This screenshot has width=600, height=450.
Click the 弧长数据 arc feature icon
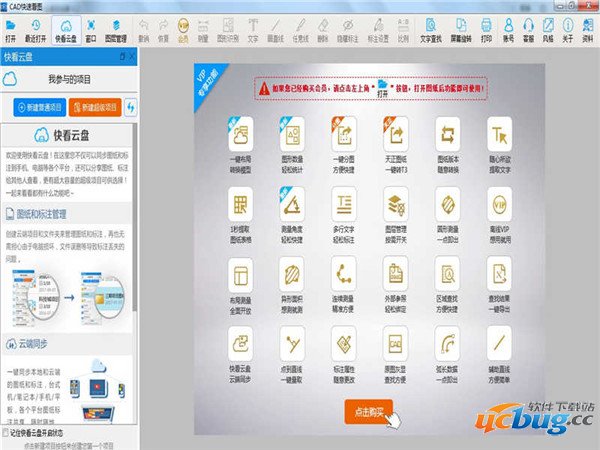(448, 344)
